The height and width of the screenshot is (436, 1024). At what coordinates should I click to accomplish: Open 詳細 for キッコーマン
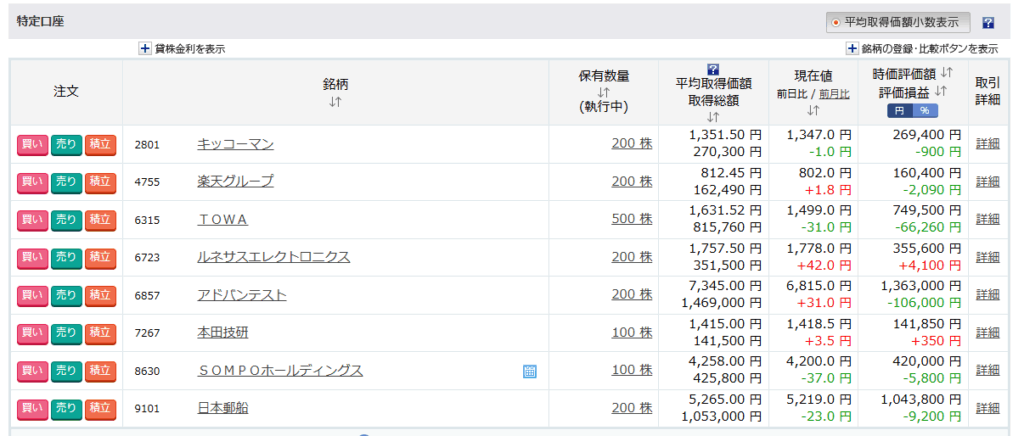(x=987, y=144)
